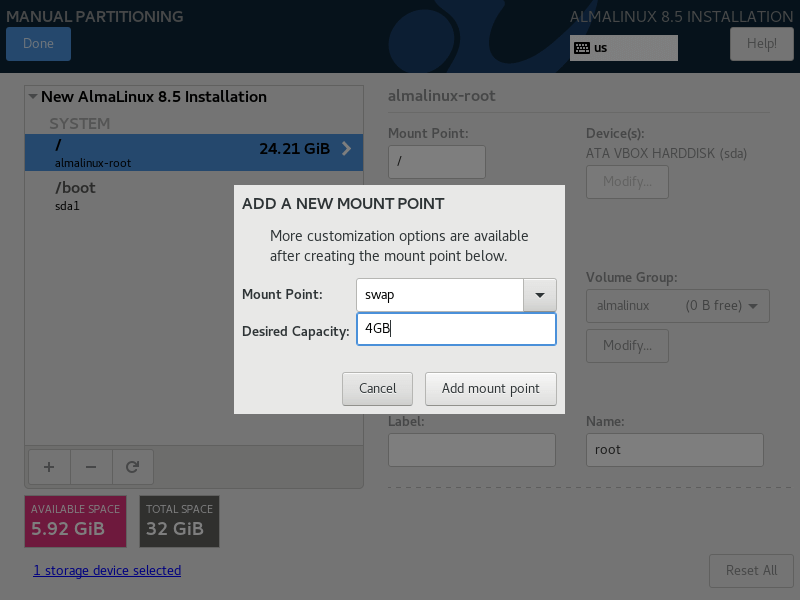Click the Add mount point button

tap(490, 388)
